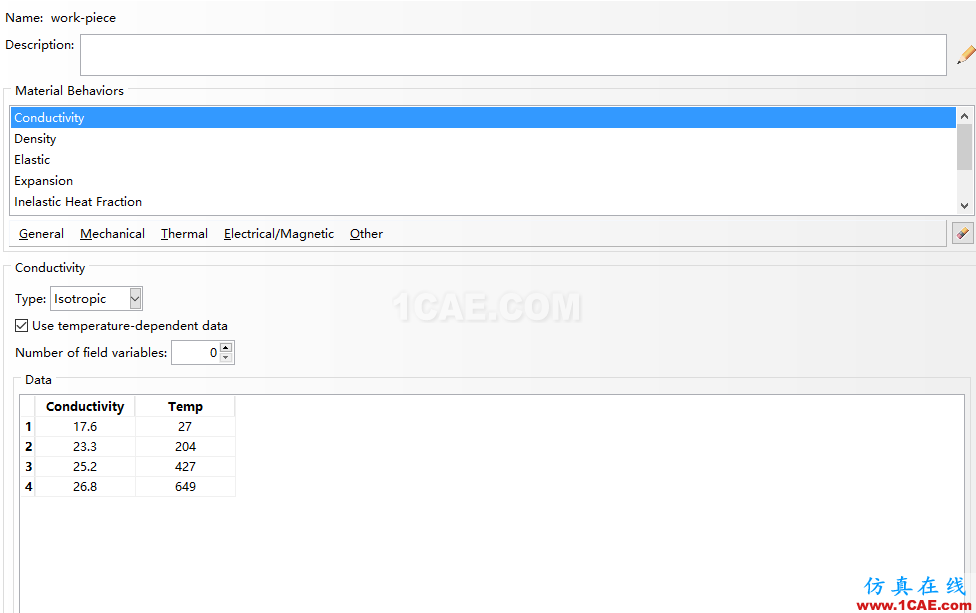
Task: Select Elastic behavior in list
Action: 483,160
